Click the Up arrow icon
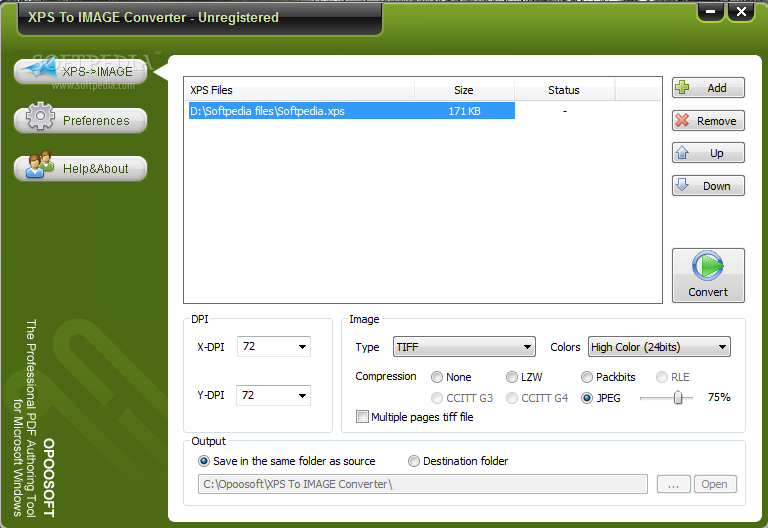Viewport: 768px width, 528px height. [x=682, y=153]
